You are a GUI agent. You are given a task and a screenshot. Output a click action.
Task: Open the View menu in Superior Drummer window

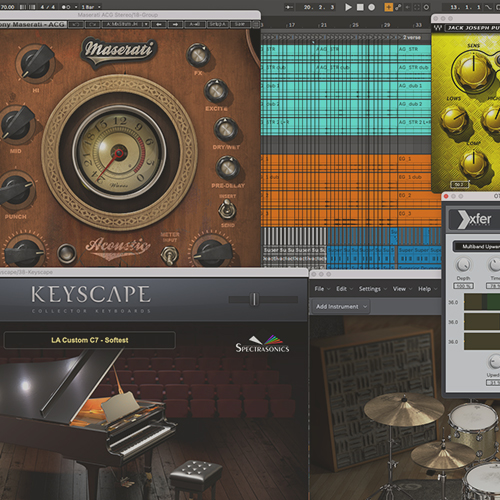tap(402, 289)
